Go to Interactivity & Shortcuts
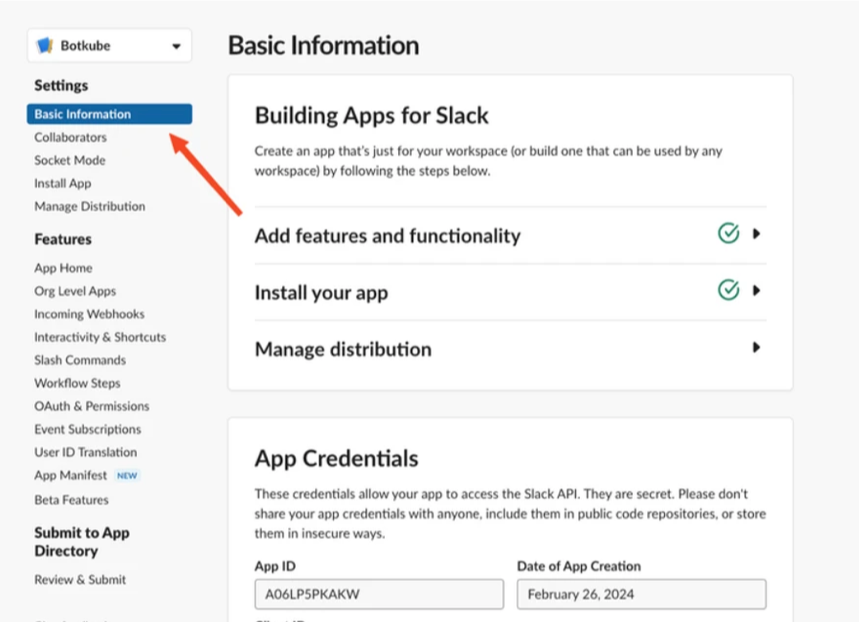Image resolution: width=859 pixels, height=622 pixels. tap(100, 337)
